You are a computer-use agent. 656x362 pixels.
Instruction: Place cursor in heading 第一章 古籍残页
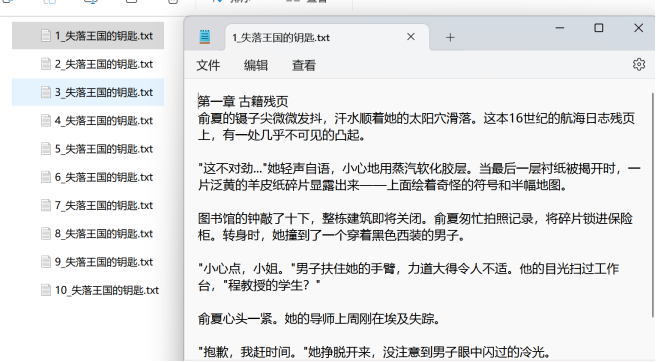(x=243, y=102)
